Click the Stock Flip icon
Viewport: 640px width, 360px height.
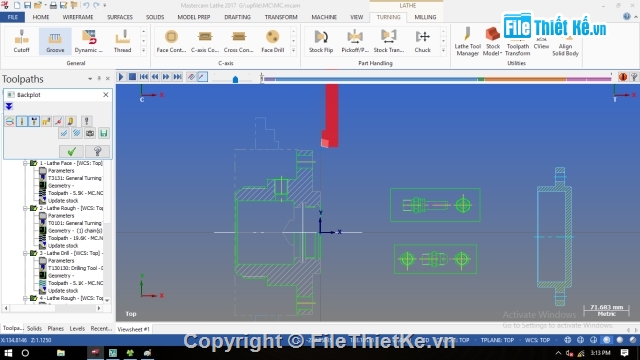321,41
